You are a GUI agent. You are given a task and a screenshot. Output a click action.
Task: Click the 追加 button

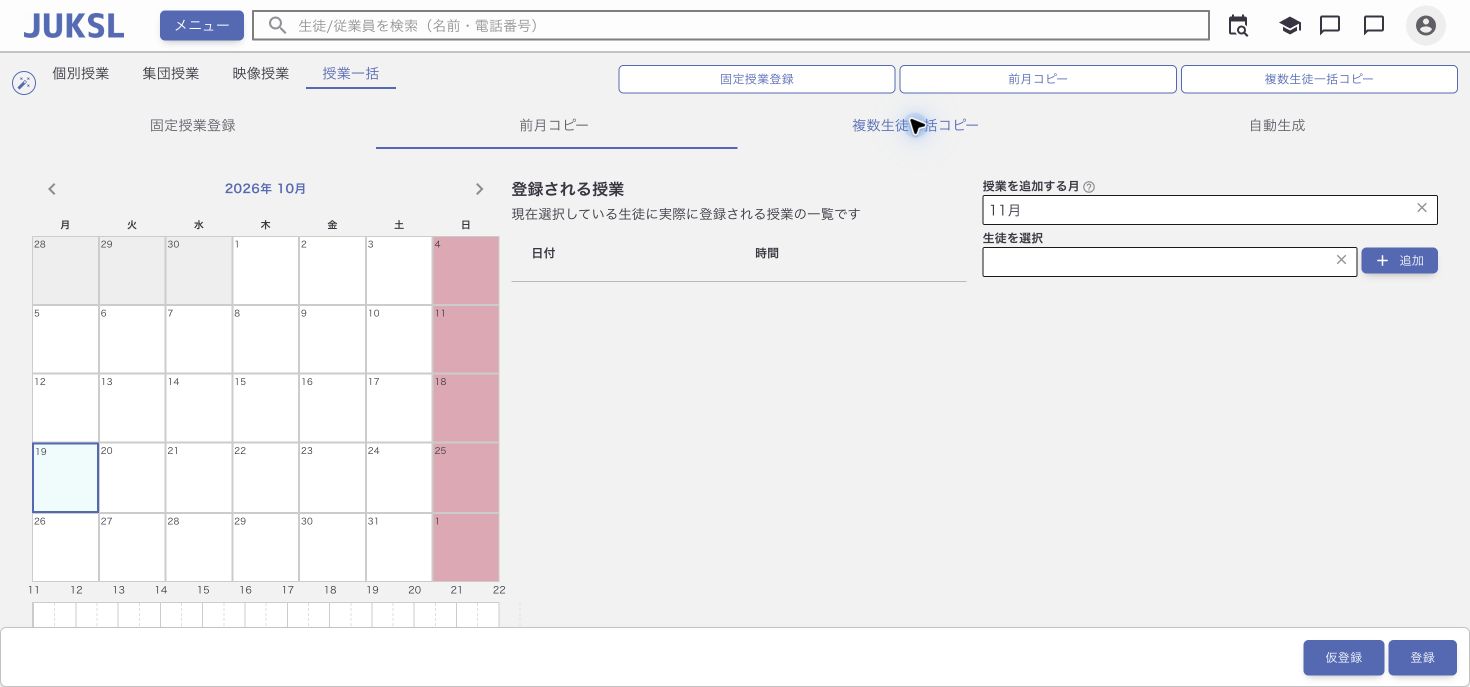point(1399,261)
